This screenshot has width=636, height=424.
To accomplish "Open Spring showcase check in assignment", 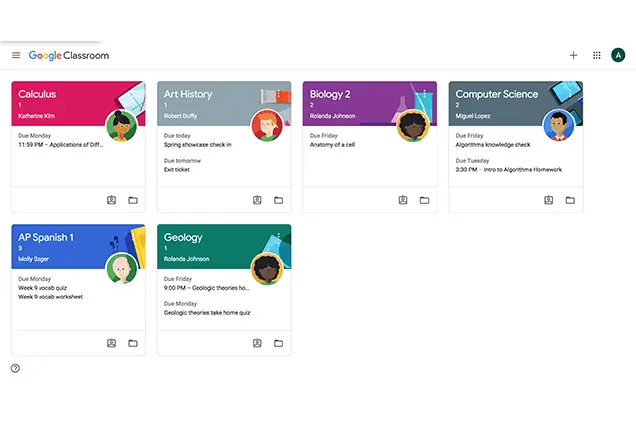I will coord(197,144).
